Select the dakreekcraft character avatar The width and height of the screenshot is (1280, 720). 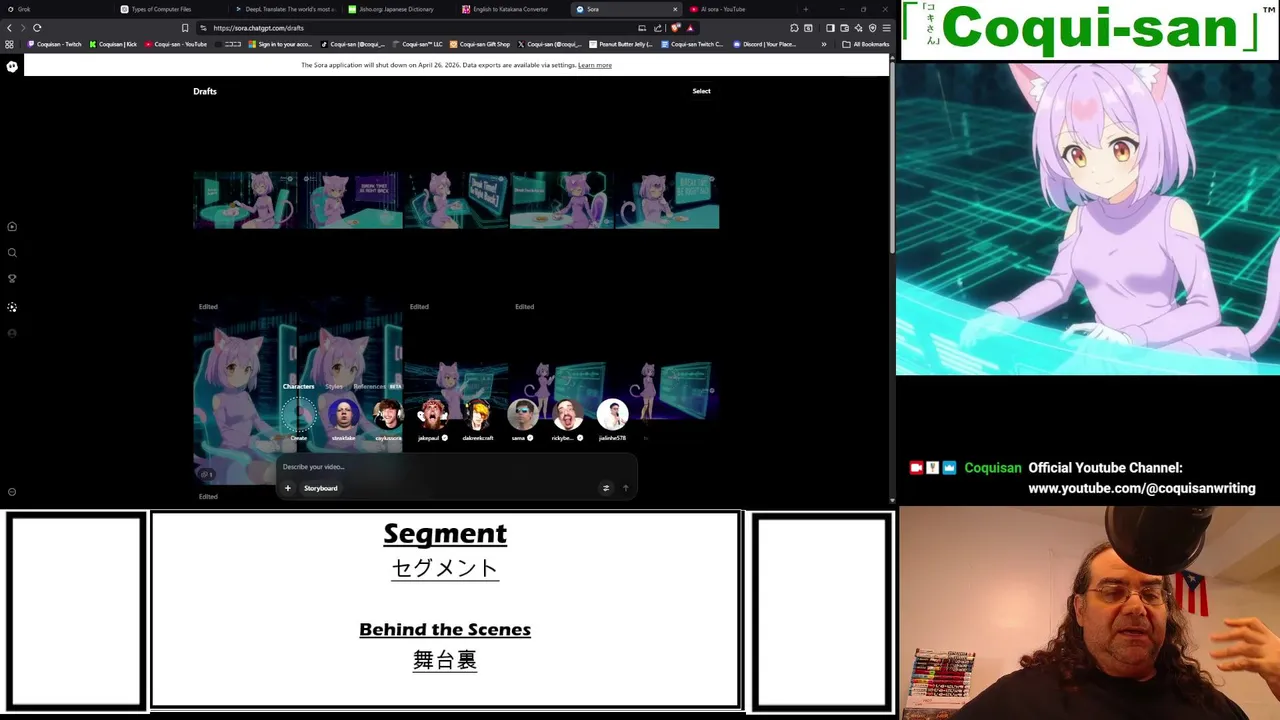pyautogui.click(x=478, y=414)
